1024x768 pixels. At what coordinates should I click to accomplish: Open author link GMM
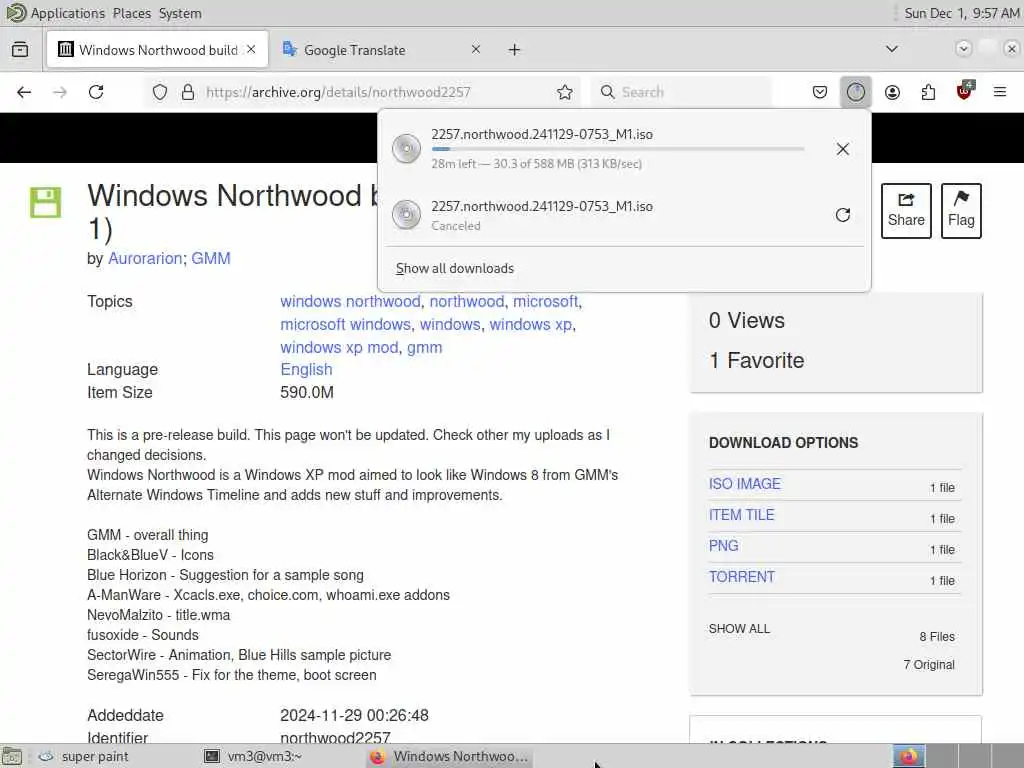point(210,259)
